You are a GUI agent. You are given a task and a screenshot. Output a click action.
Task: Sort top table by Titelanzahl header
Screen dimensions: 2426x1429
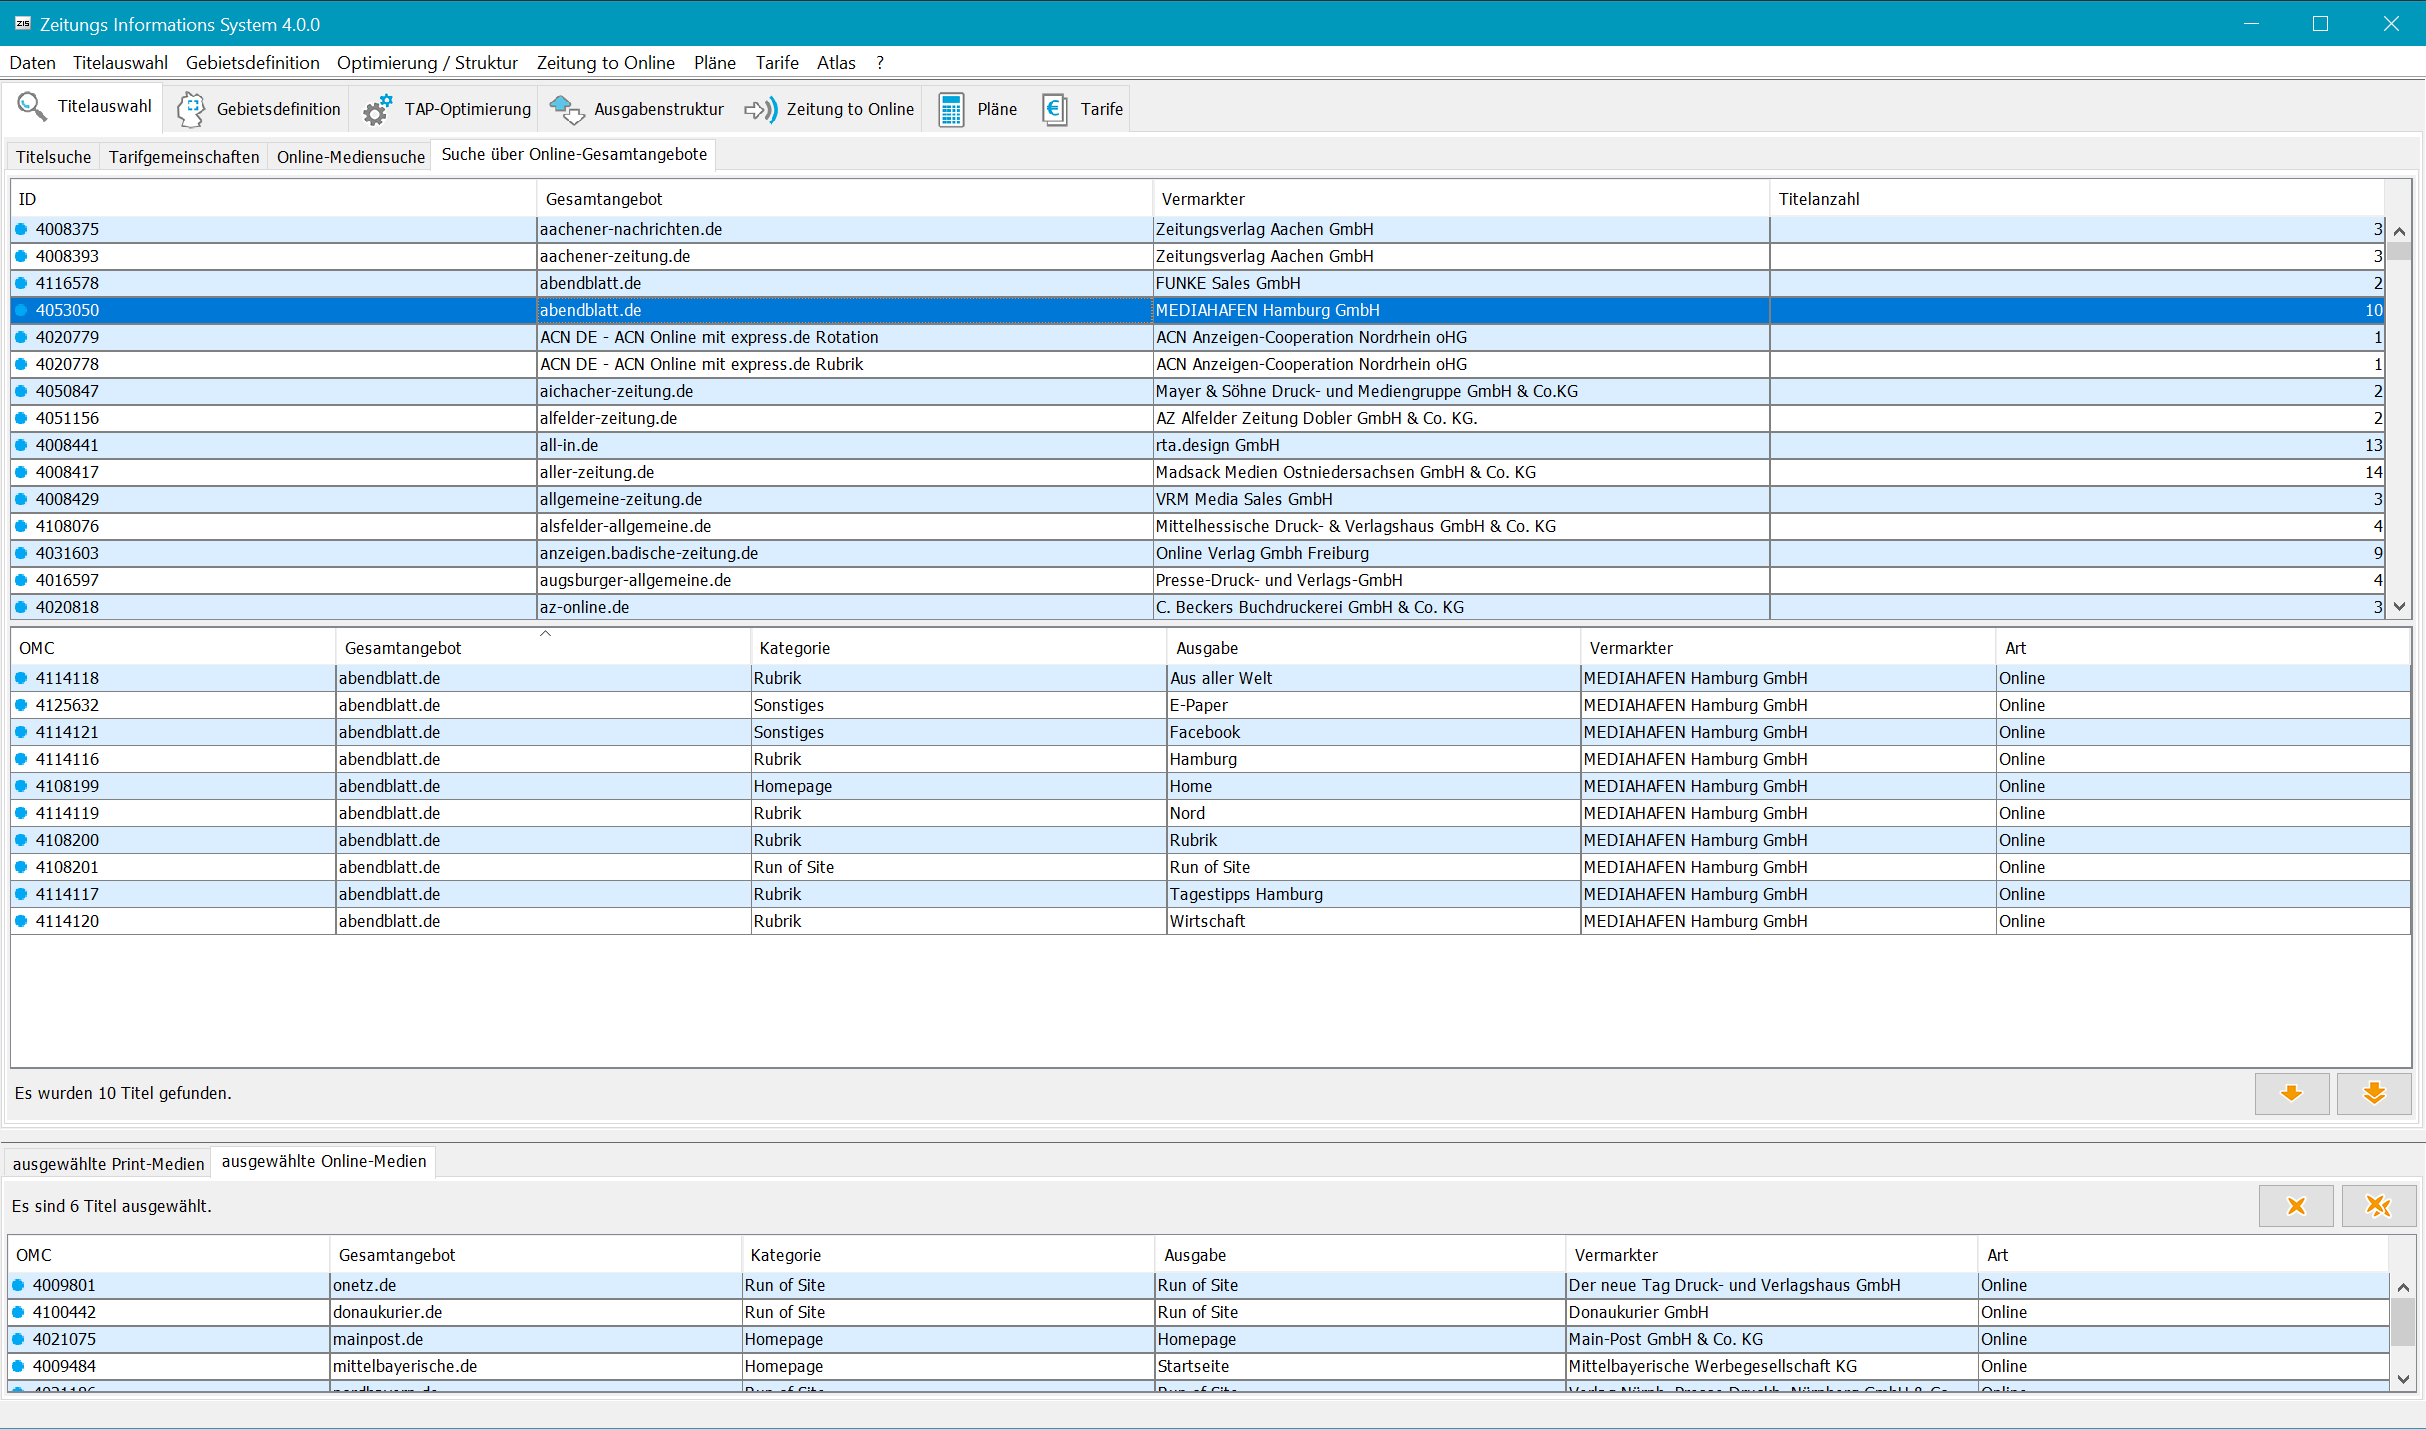click(2078, 199)
